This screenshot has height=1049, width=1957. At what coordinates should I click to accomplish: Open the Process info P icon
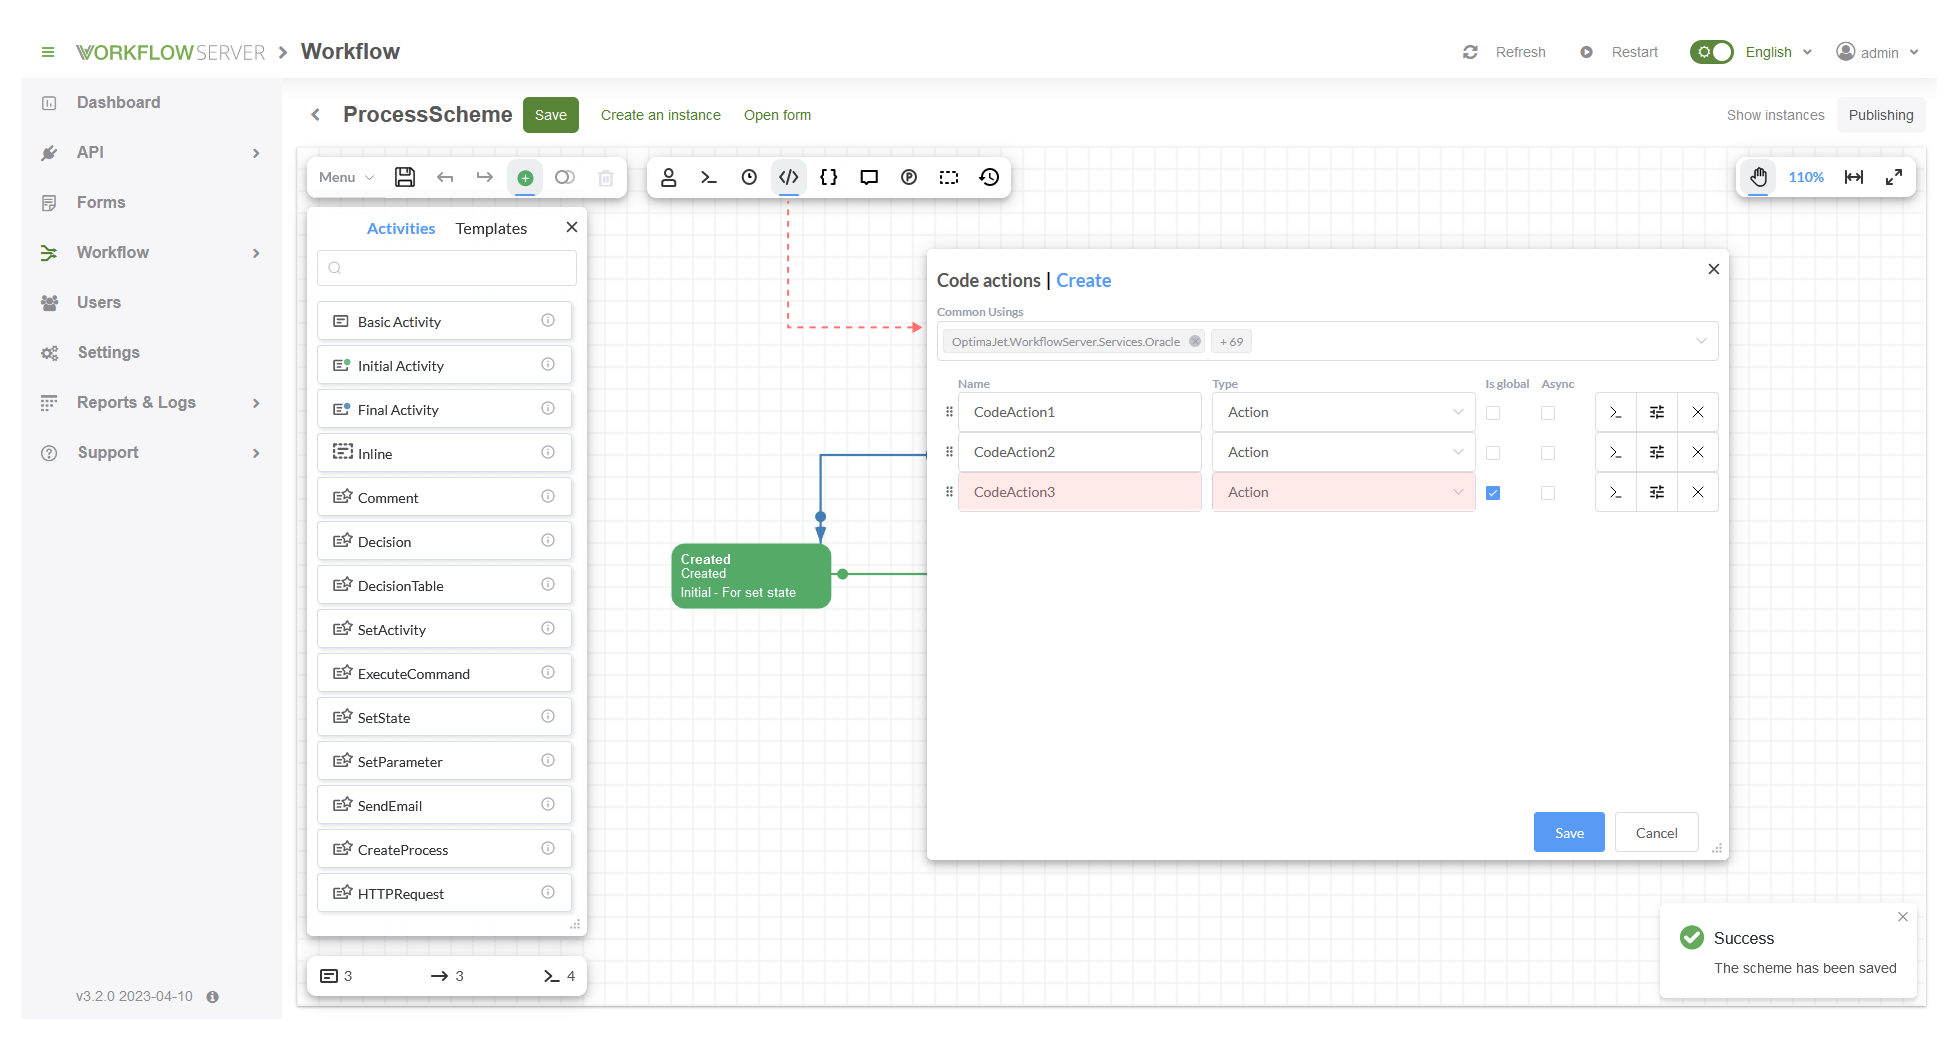coord(909,177)
